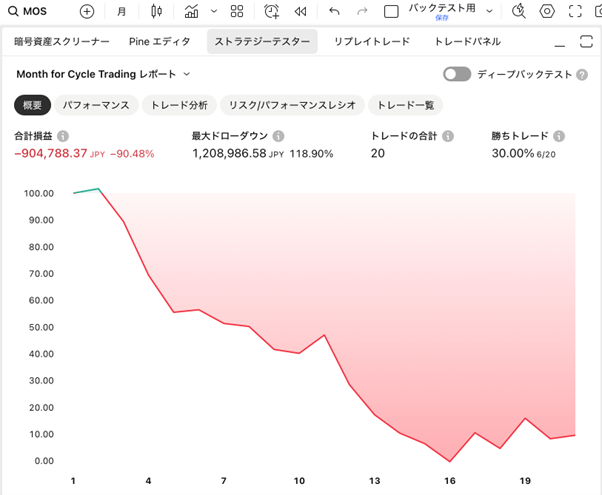Open chart settings hexagon icon

547,11
